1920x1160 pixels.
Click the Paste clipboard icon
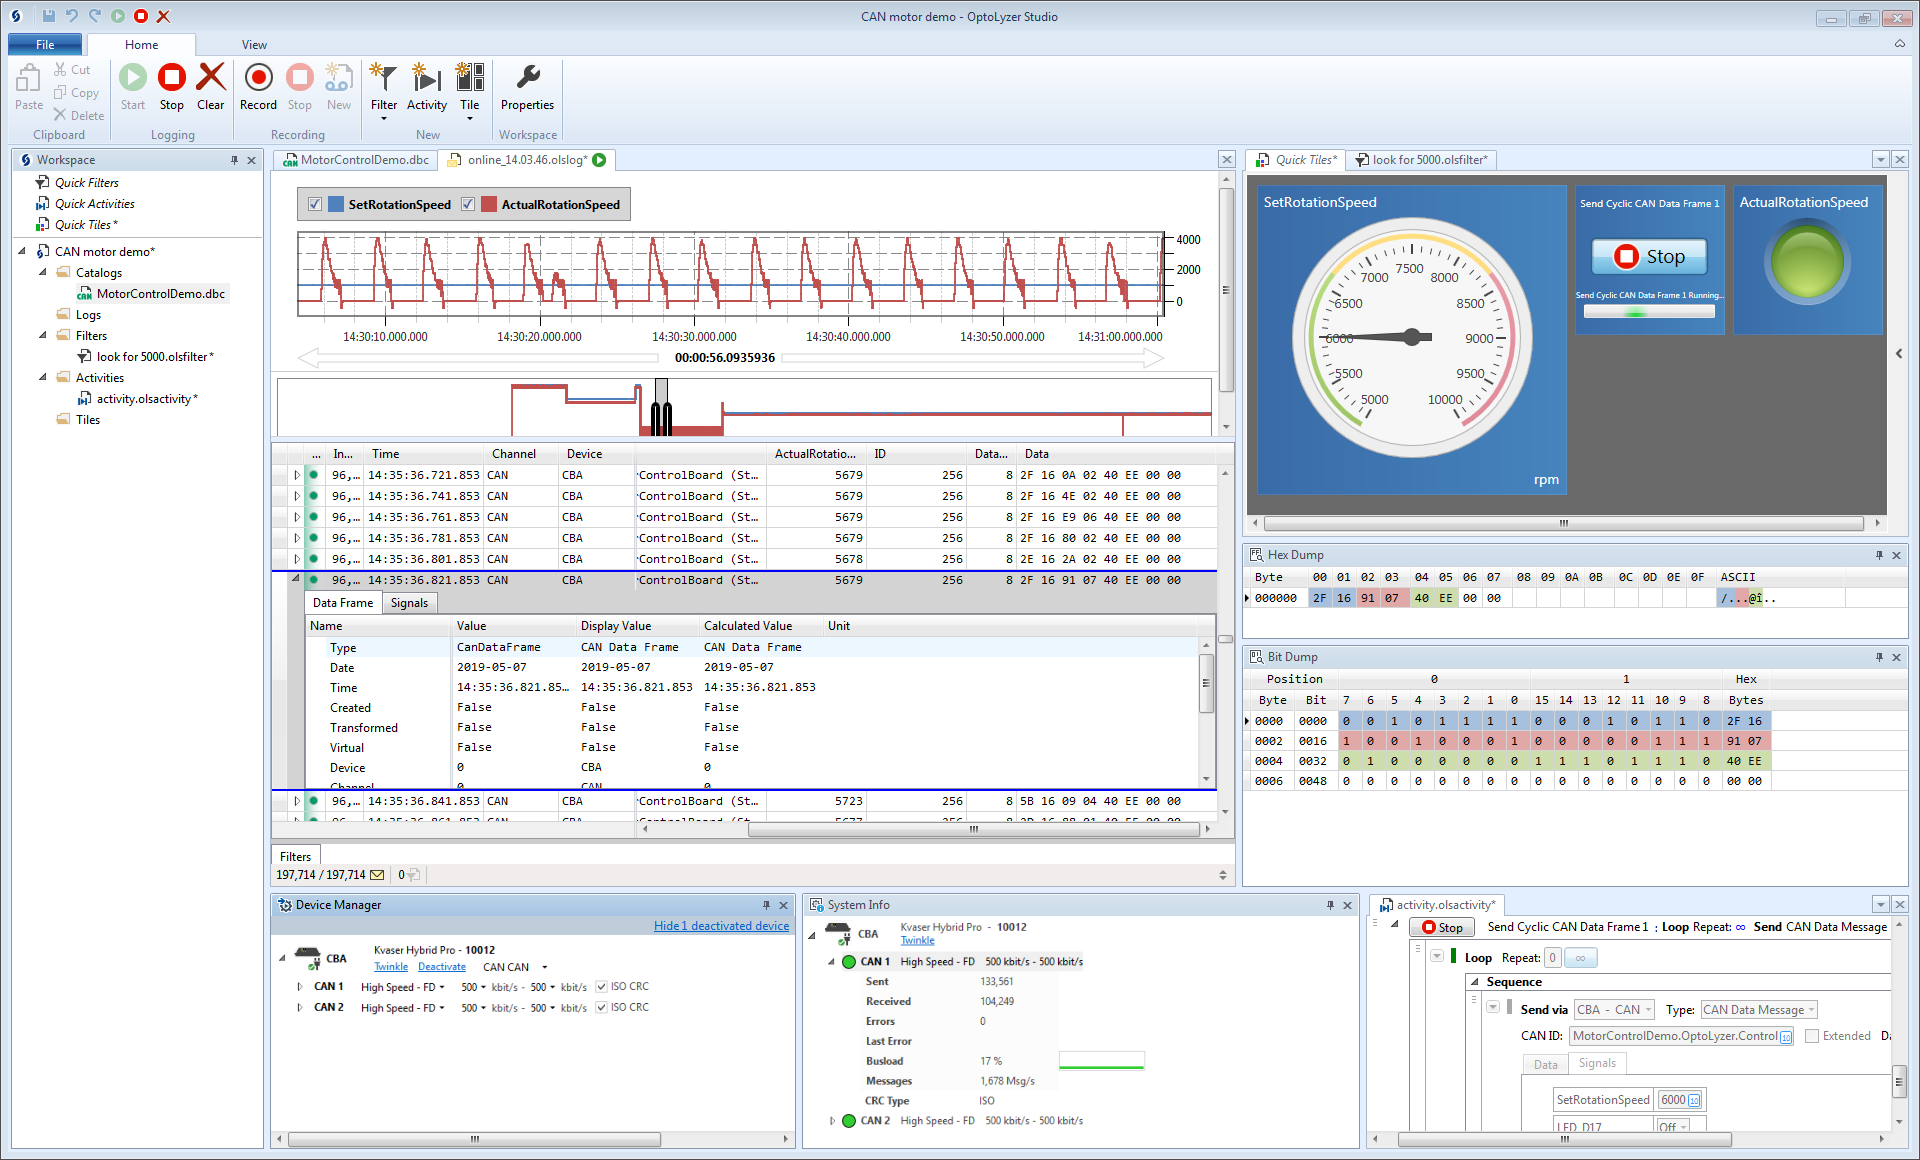coord(29,78)
